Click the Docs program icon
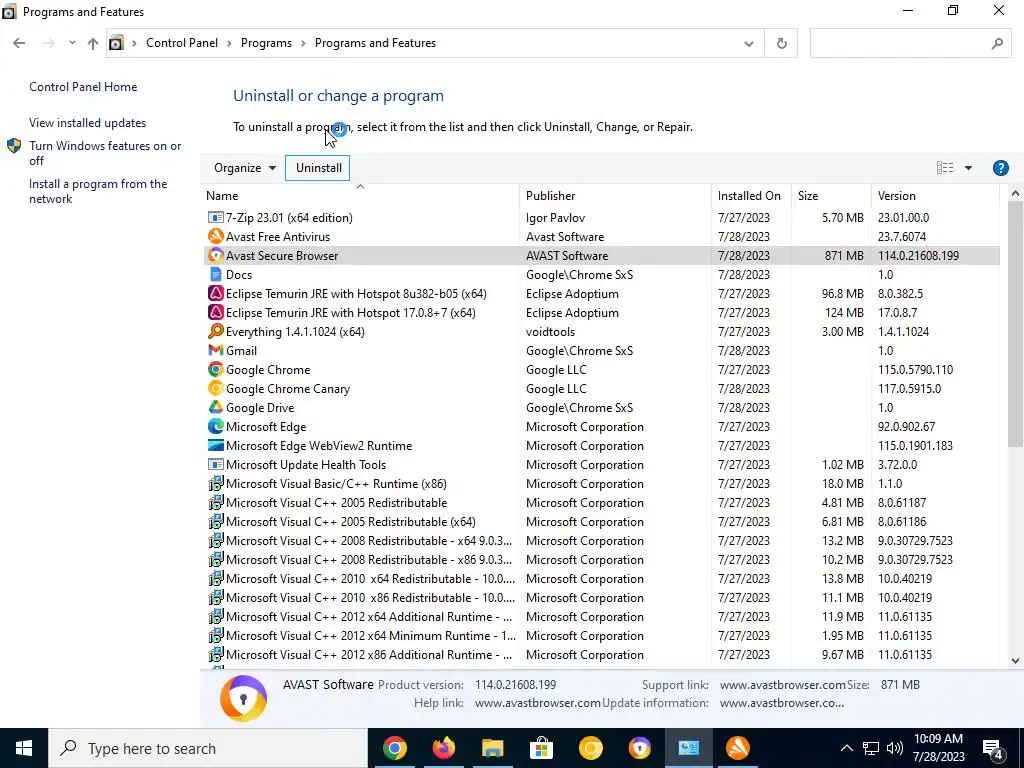 [215, 274]
